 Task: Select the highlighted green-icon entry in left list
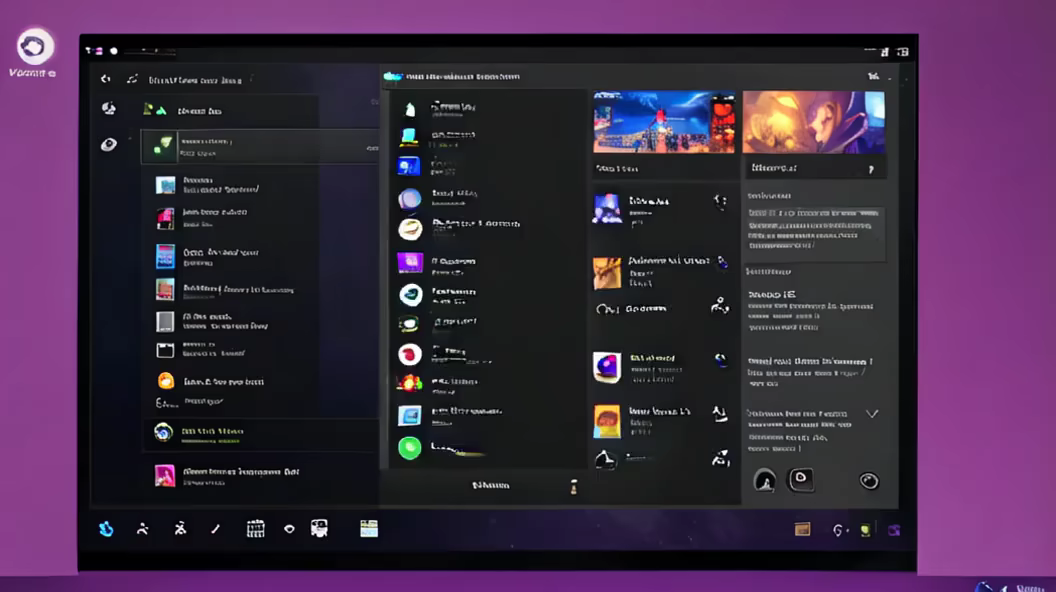pos(258,147)
